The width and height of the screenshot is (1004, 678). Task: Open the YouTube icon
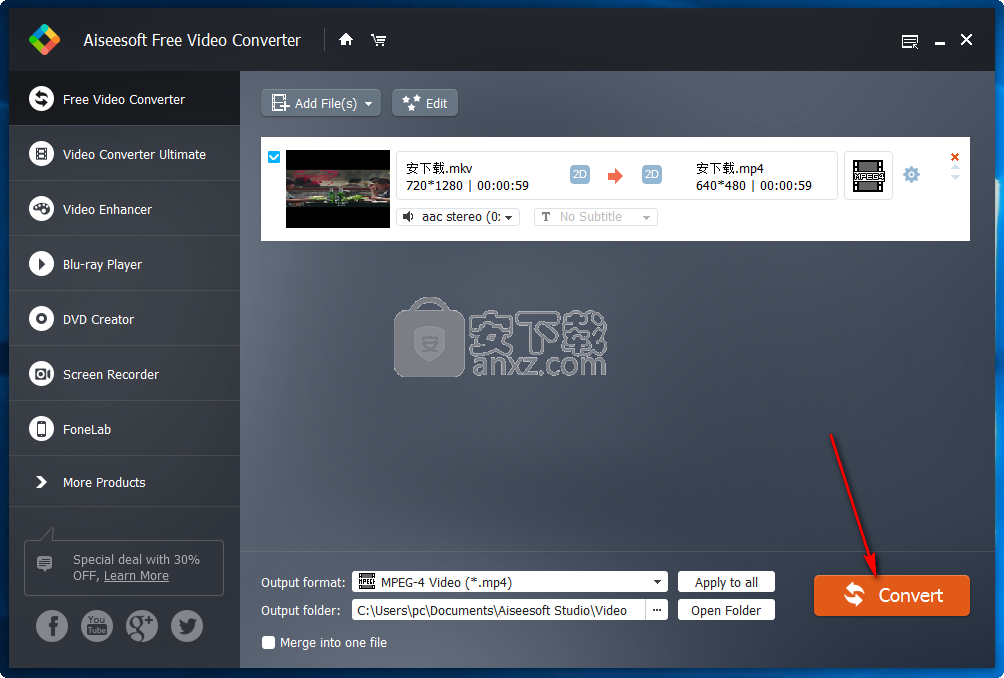[x=97, y=626]
